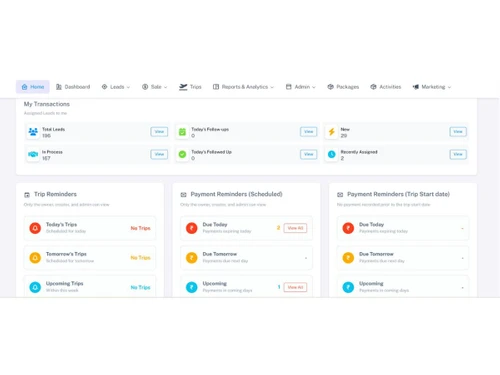The image size is (500, 375).
Task: Click the Trip Reminders heading
Action: pyautogui.click(x=55, y=194)
